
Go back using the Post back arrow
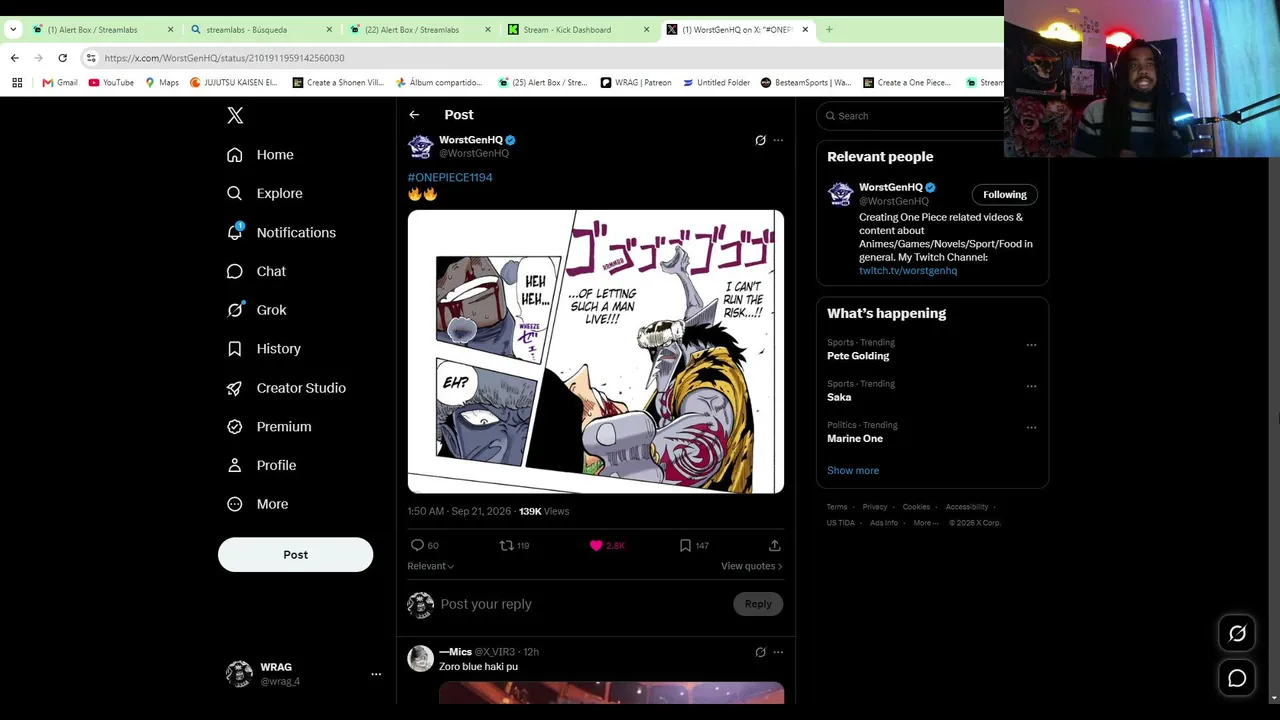(x=414, y=115)
